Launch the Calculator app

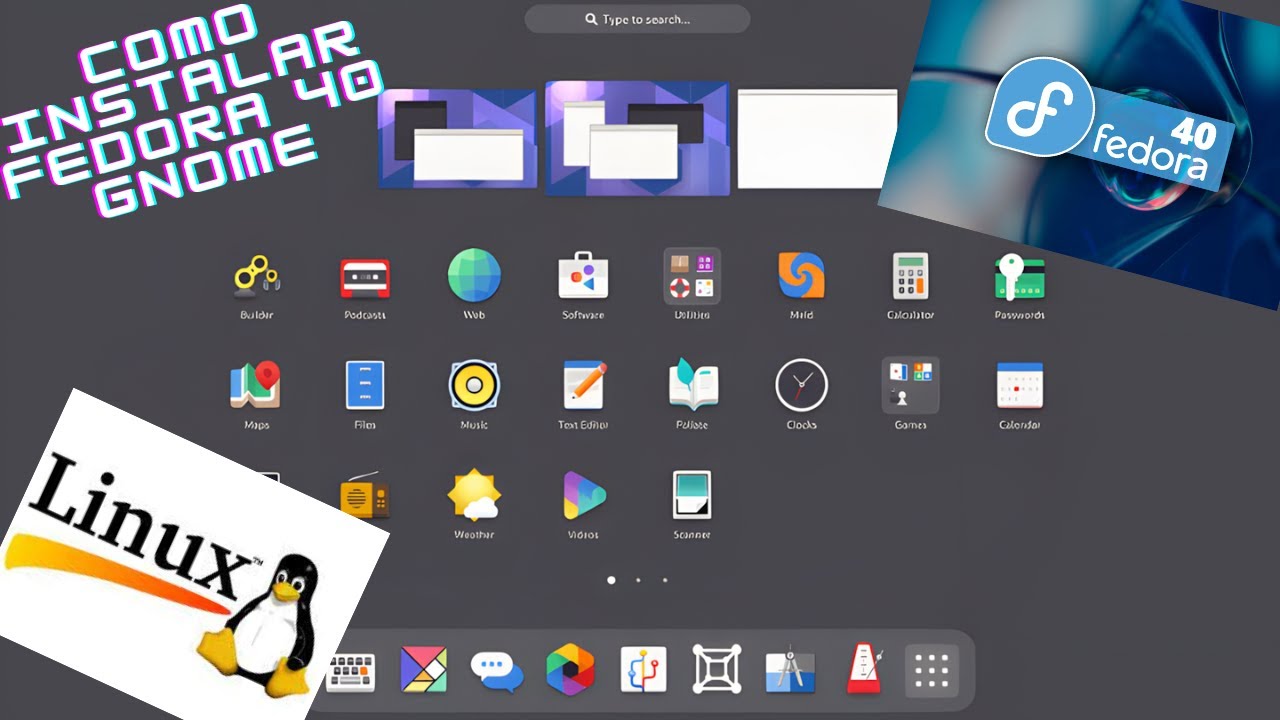tap(910, 276)
